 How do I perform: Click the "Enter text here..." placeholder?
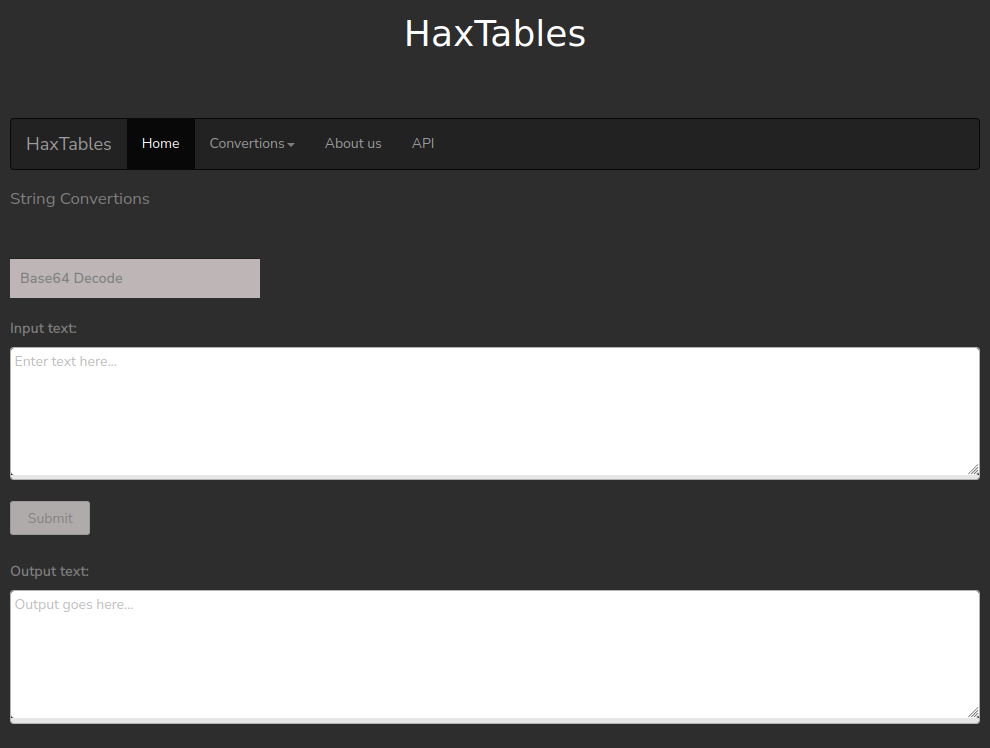click(66, 362)
